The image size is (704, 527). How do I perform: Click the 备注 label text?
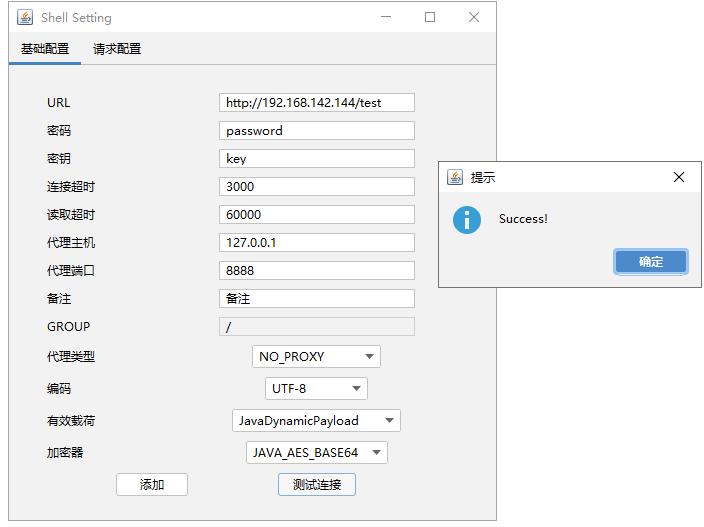pyautogui.click(x=59, y=299)
